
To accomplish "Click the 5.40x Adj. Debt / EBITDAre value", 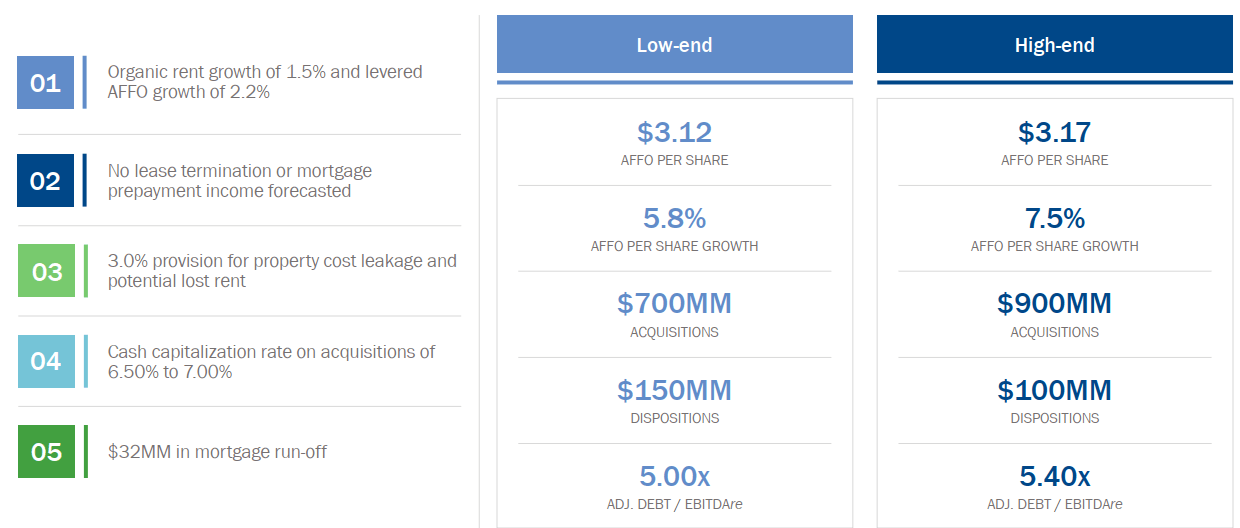I will click(1054, 476).
